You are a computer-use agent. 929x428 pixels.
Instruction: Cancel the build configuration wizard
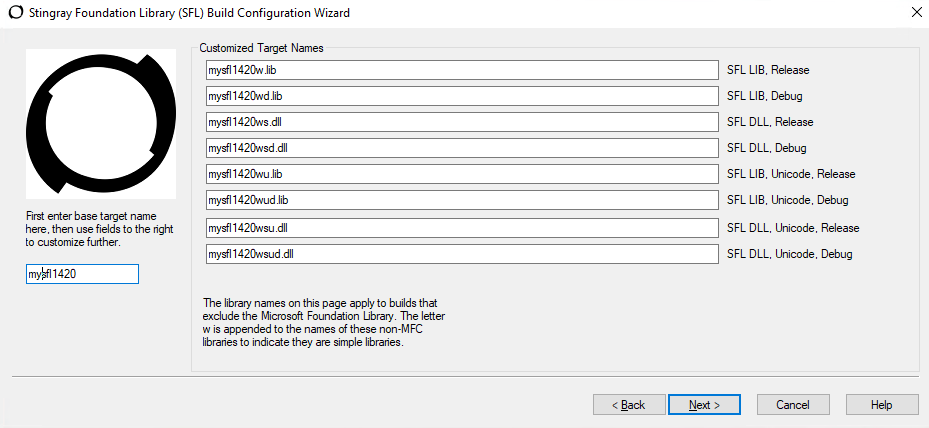coord(793,405)
